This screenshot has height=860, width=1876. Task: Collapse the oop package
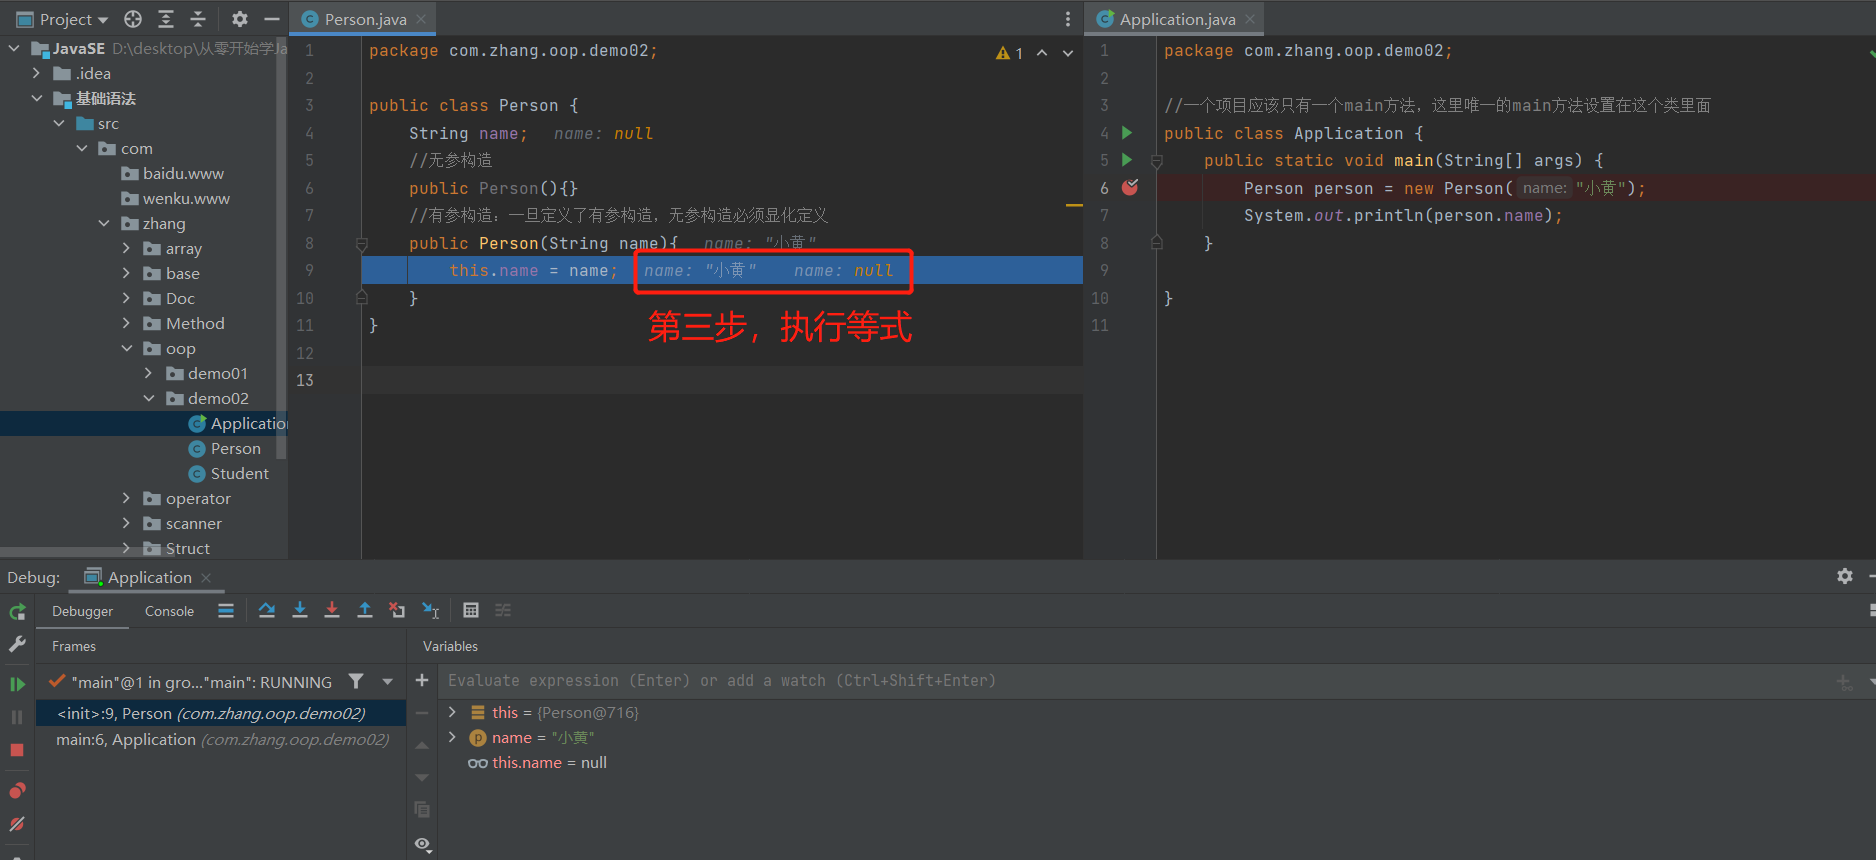pyautogui.click(x=126, y=348)
